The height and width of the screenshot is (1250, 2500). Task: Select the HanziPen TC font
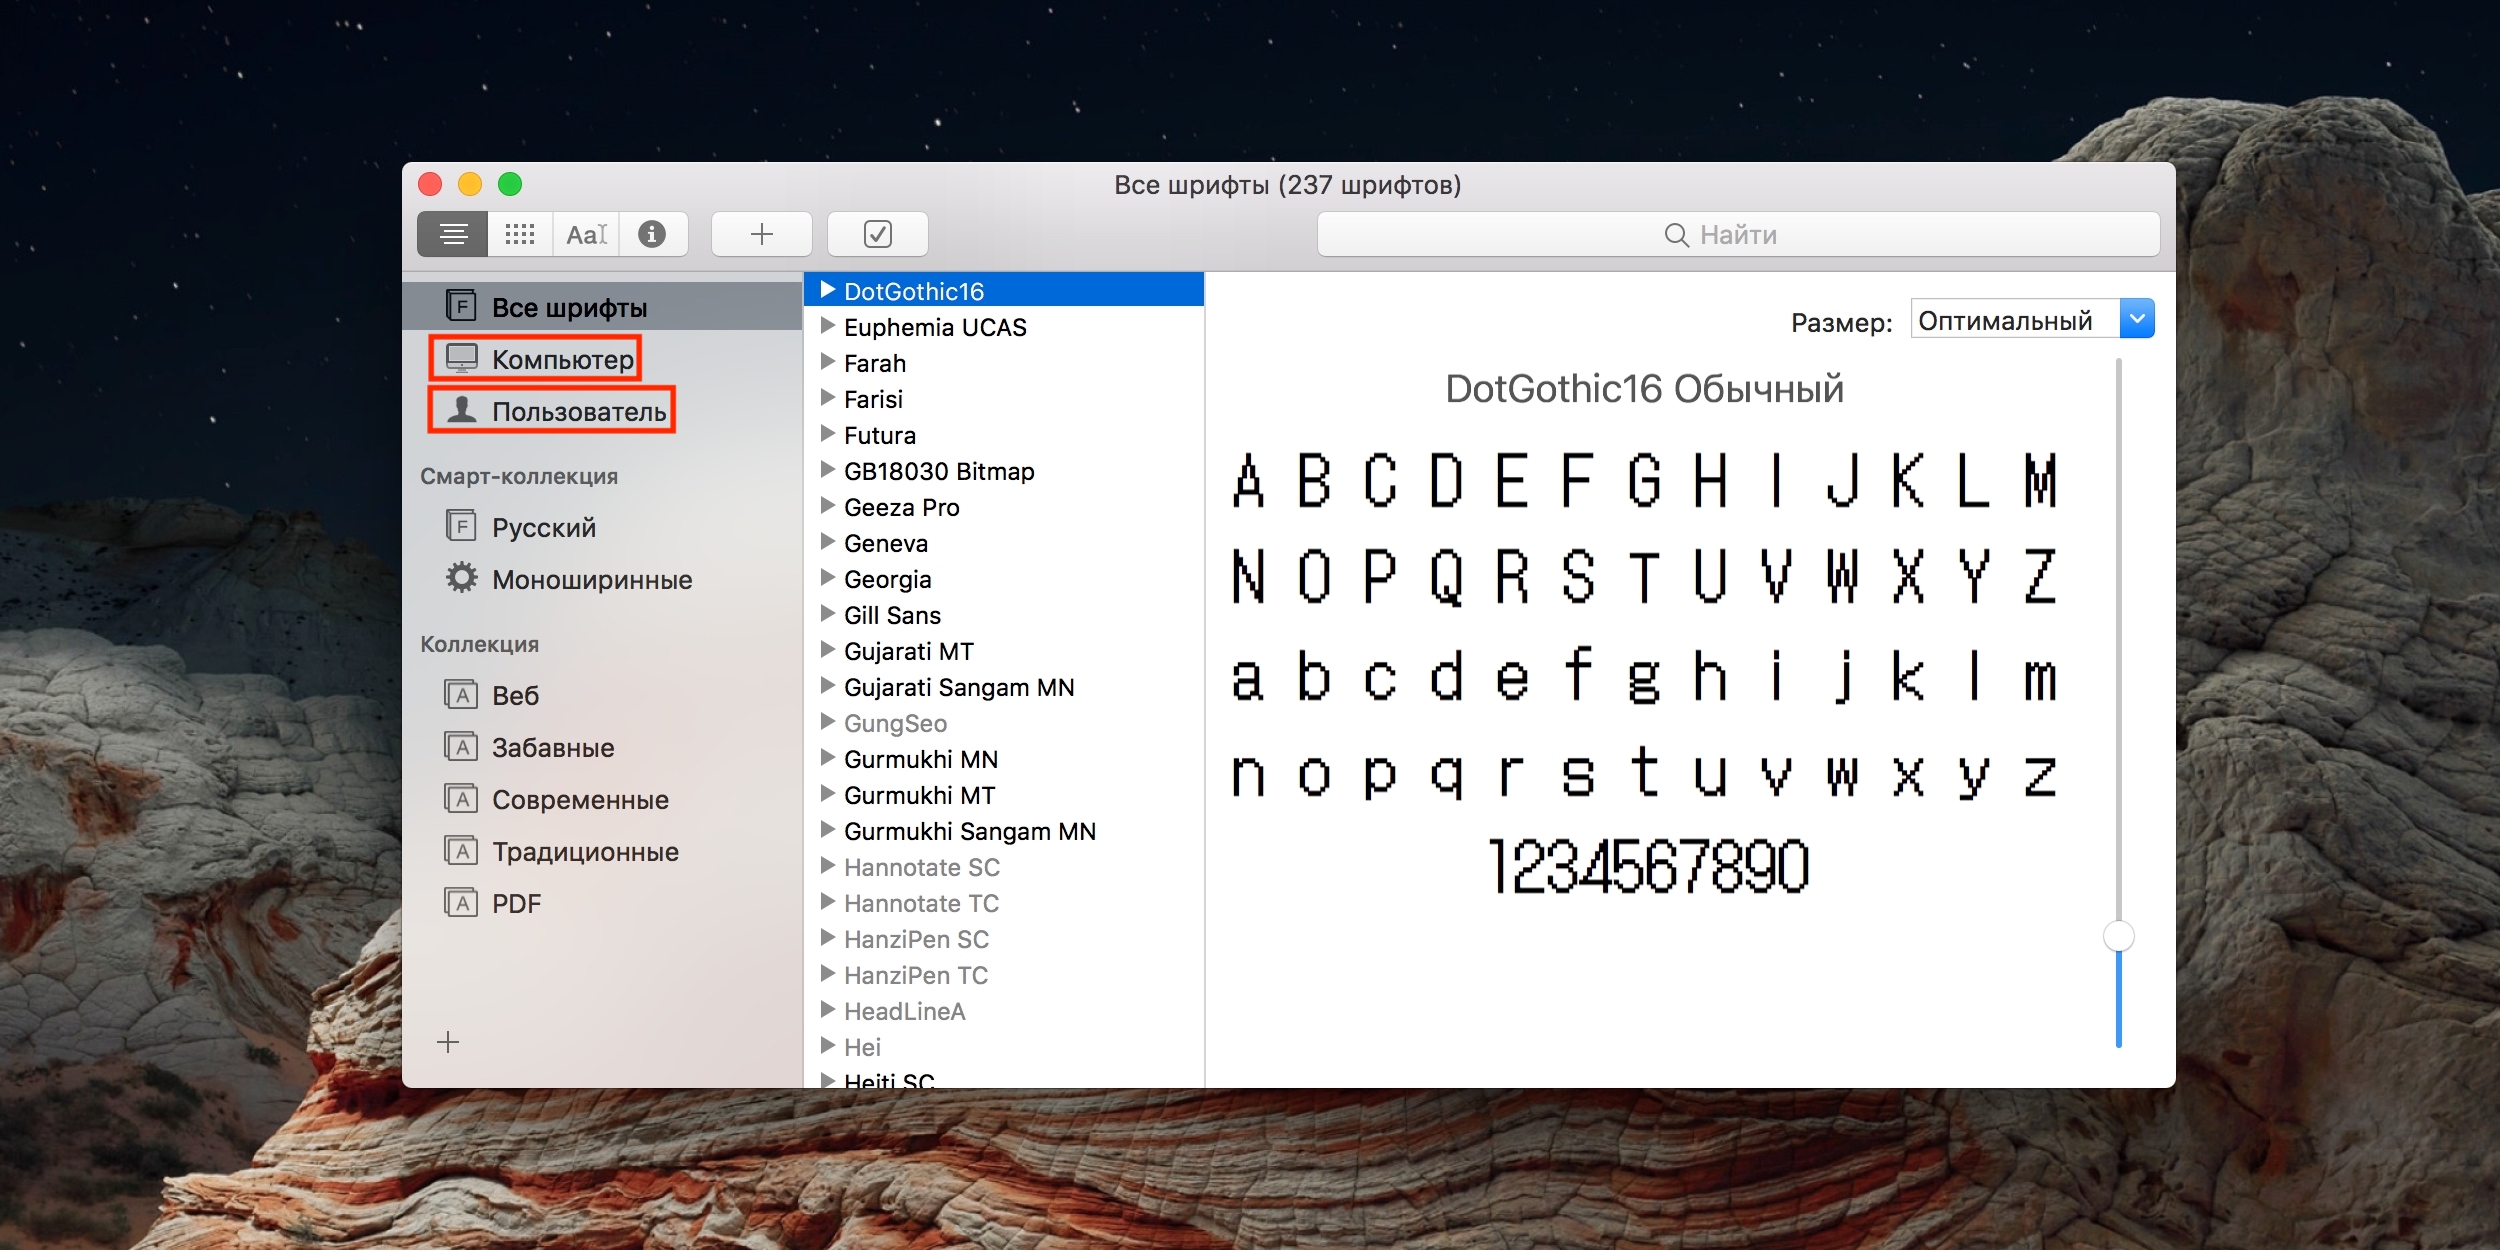[x=1004, y=975]
